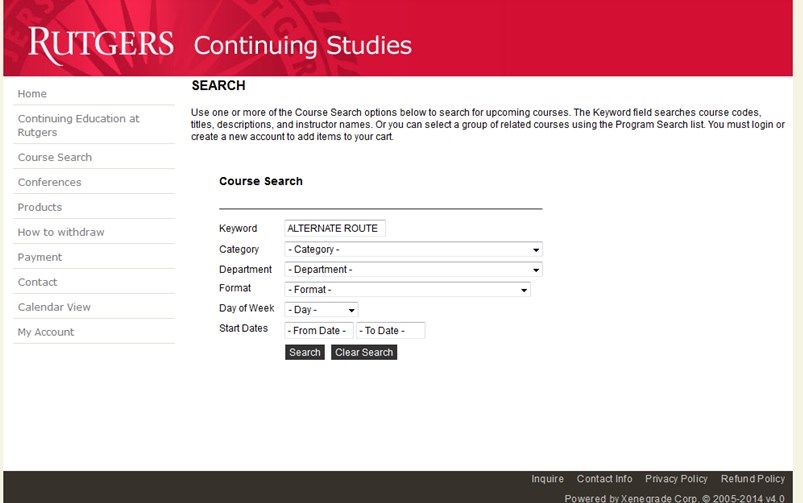
Task: Click the Keyword input field
Action: pyautogui.click(x=335, y=228)
